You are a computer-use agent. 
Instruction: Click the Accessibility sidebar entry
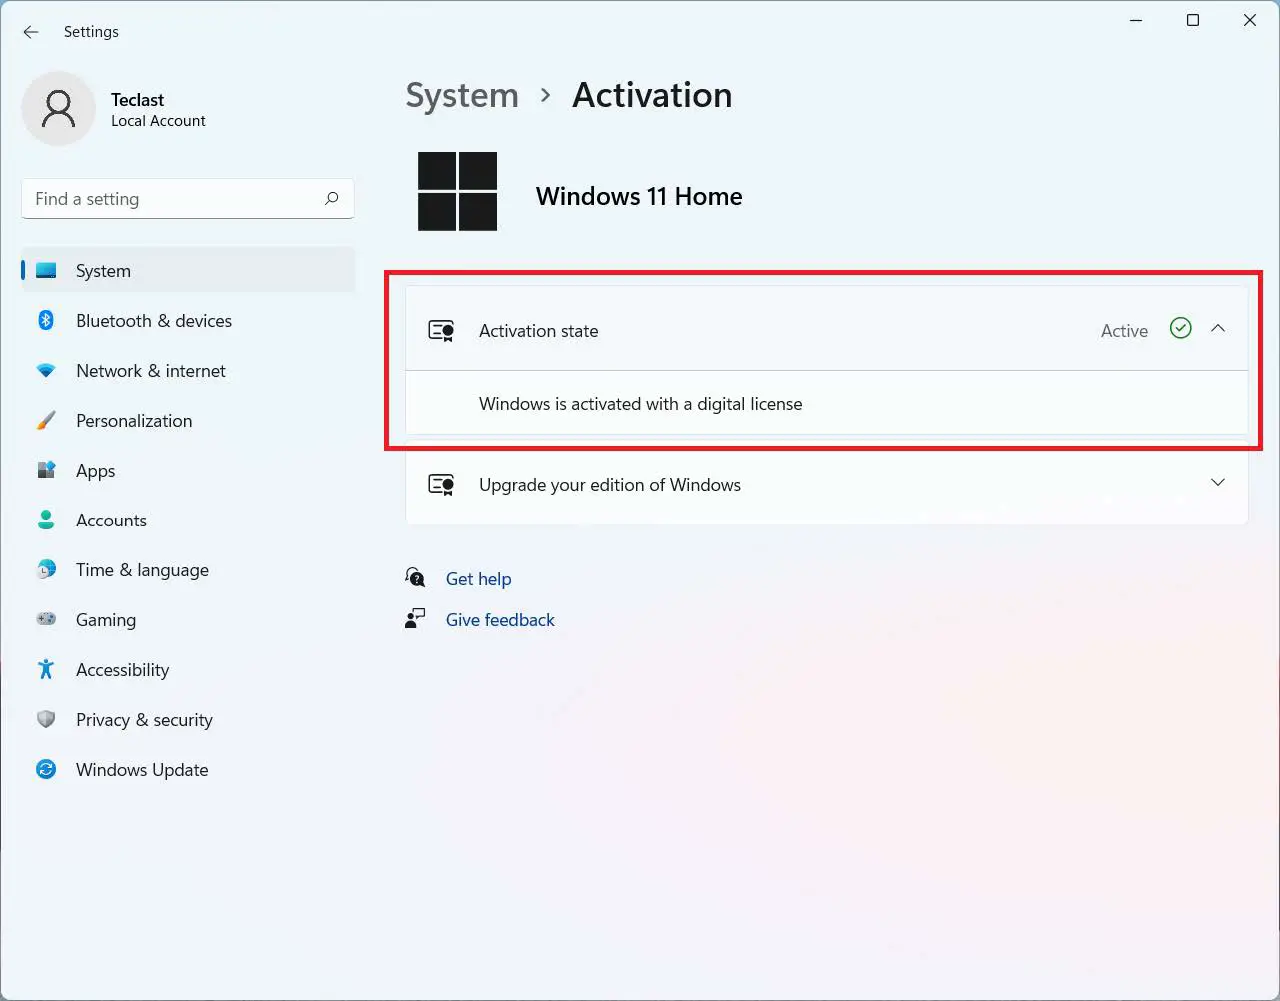click(122, 670)
